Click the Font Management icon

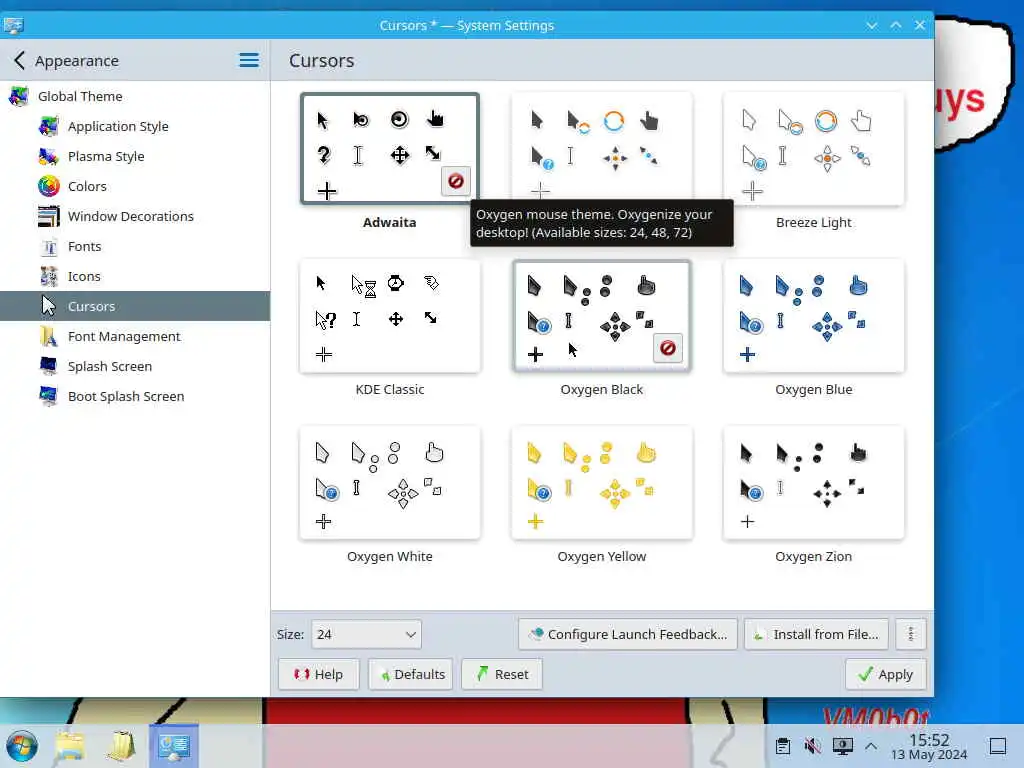[x=48, y=336]
